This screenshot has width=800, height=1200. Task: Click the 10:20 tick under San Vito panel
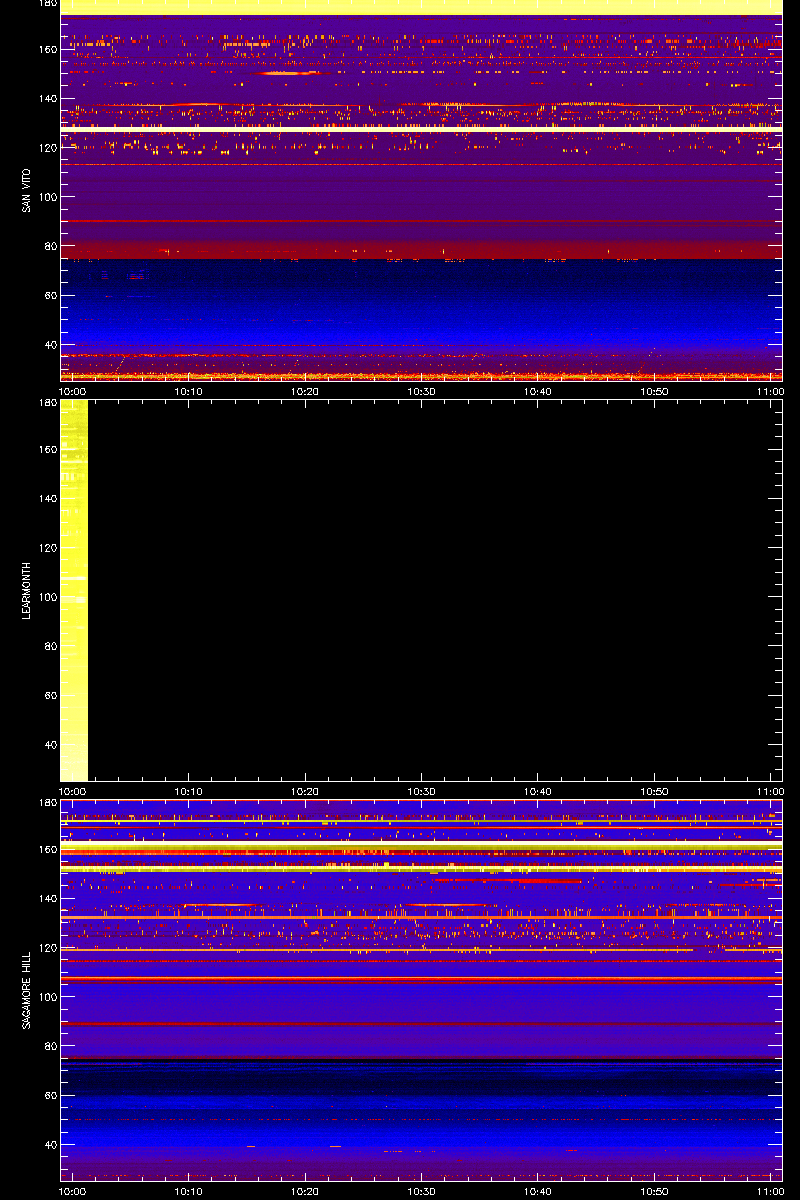point(305,391)
